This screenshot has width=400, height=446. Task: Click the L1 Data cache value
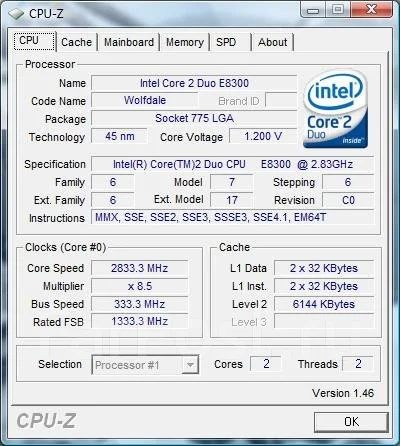[324, 268]
